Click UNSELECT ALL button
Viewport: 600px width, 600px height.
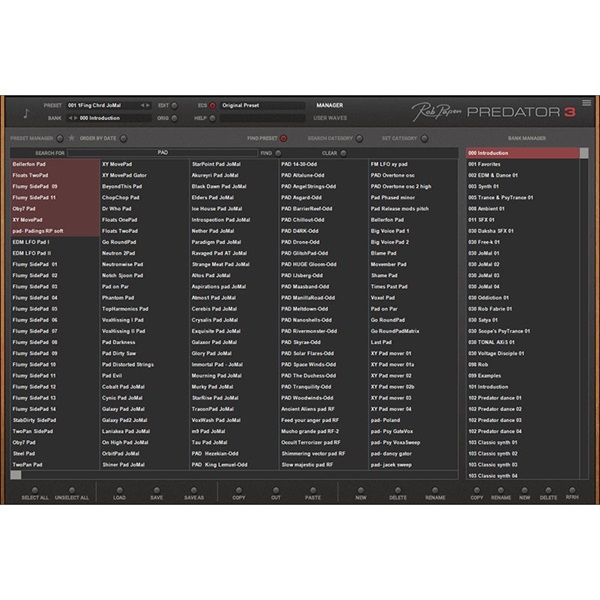(x=72, y=490)
